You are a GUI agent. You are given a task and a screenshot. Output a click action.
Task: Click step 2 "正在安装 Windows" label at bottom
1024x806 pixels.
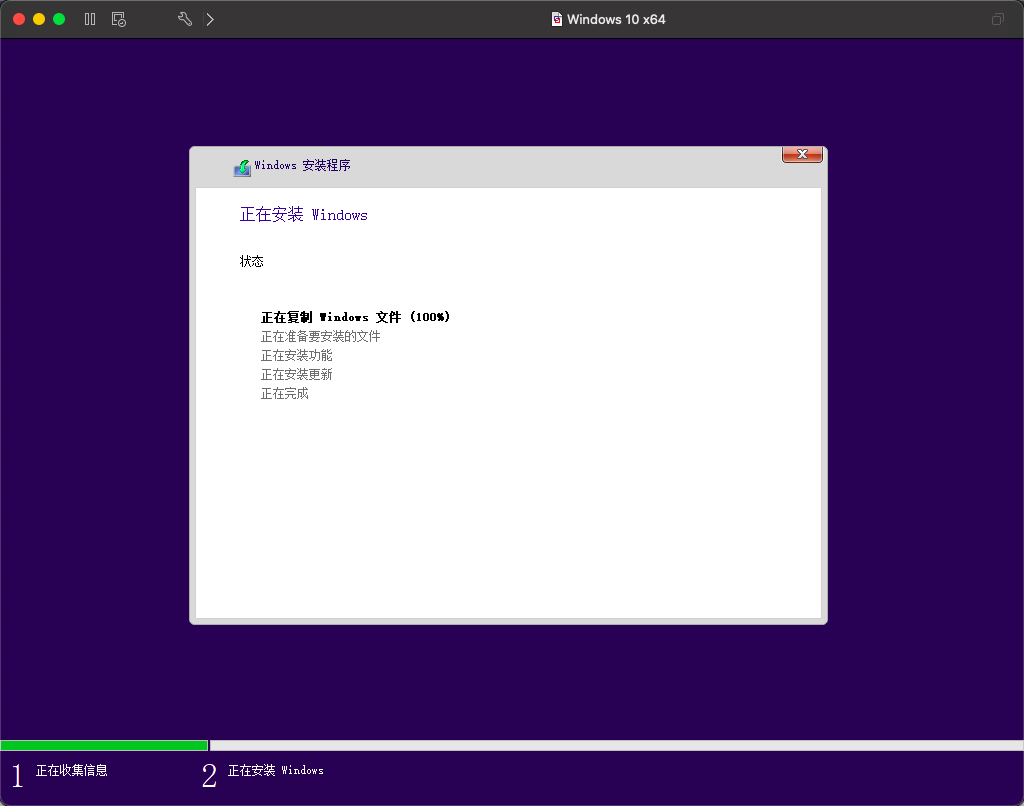tap(275, 771)
